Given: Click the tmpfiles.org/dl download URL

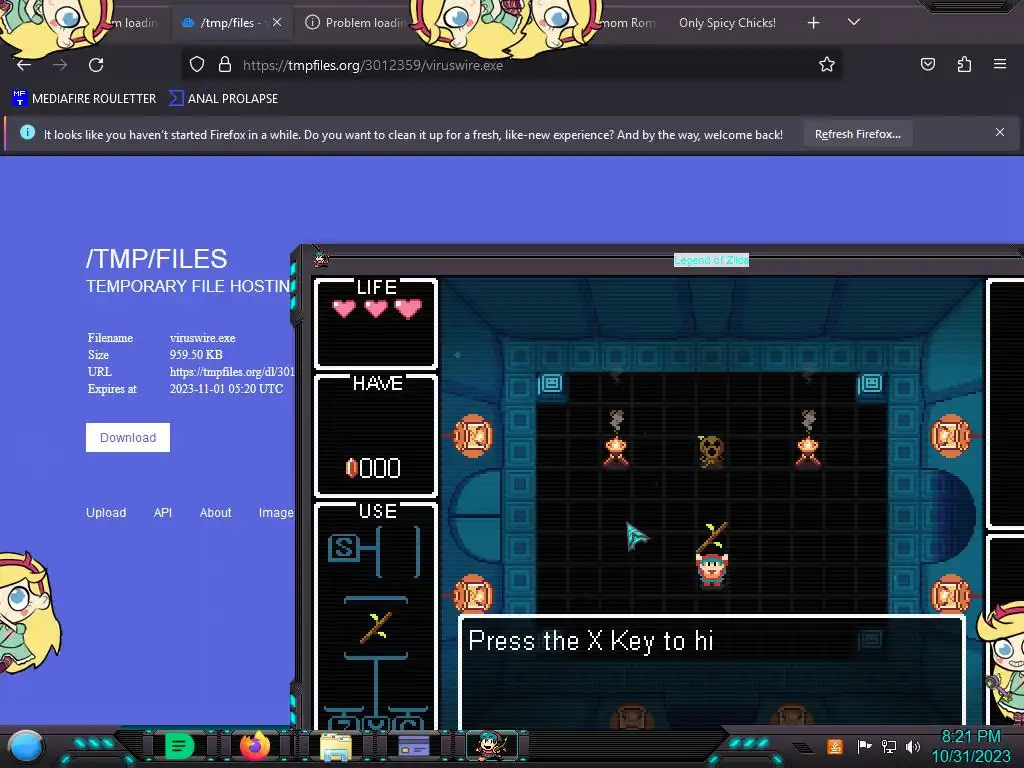Looking at the screenshot, I should (232, 372).
